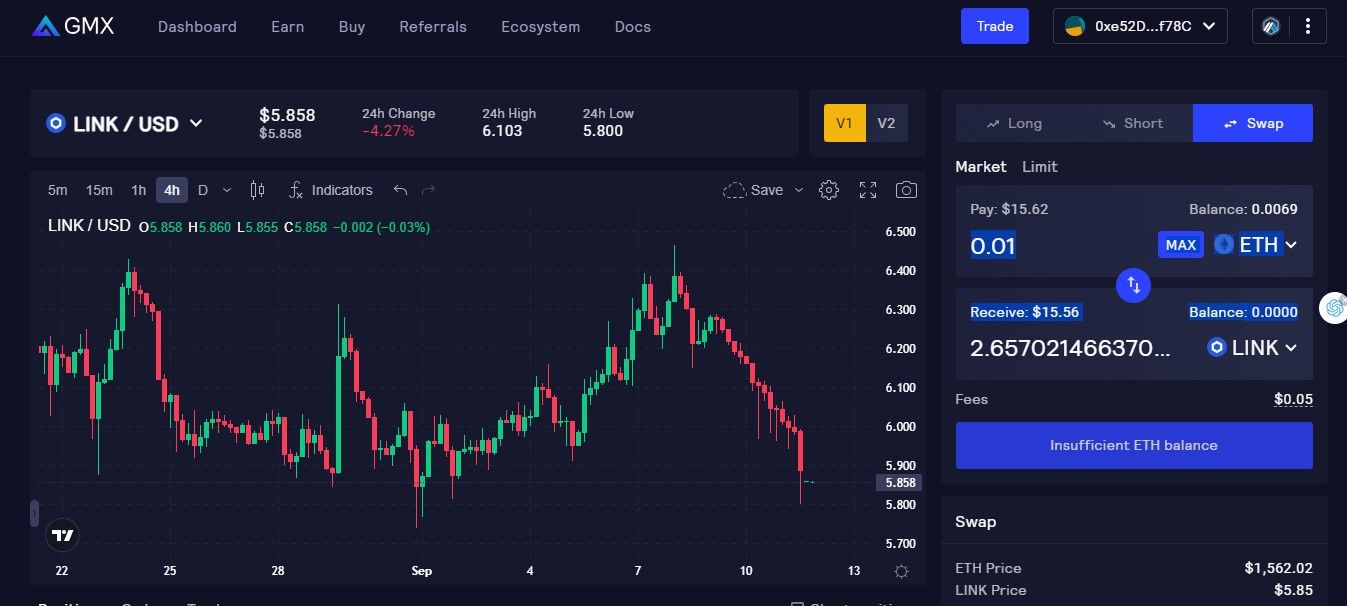Screen dimensions: 1347x606
Task: Click the 24h High 6.103 value
Action: coord(502,131)
